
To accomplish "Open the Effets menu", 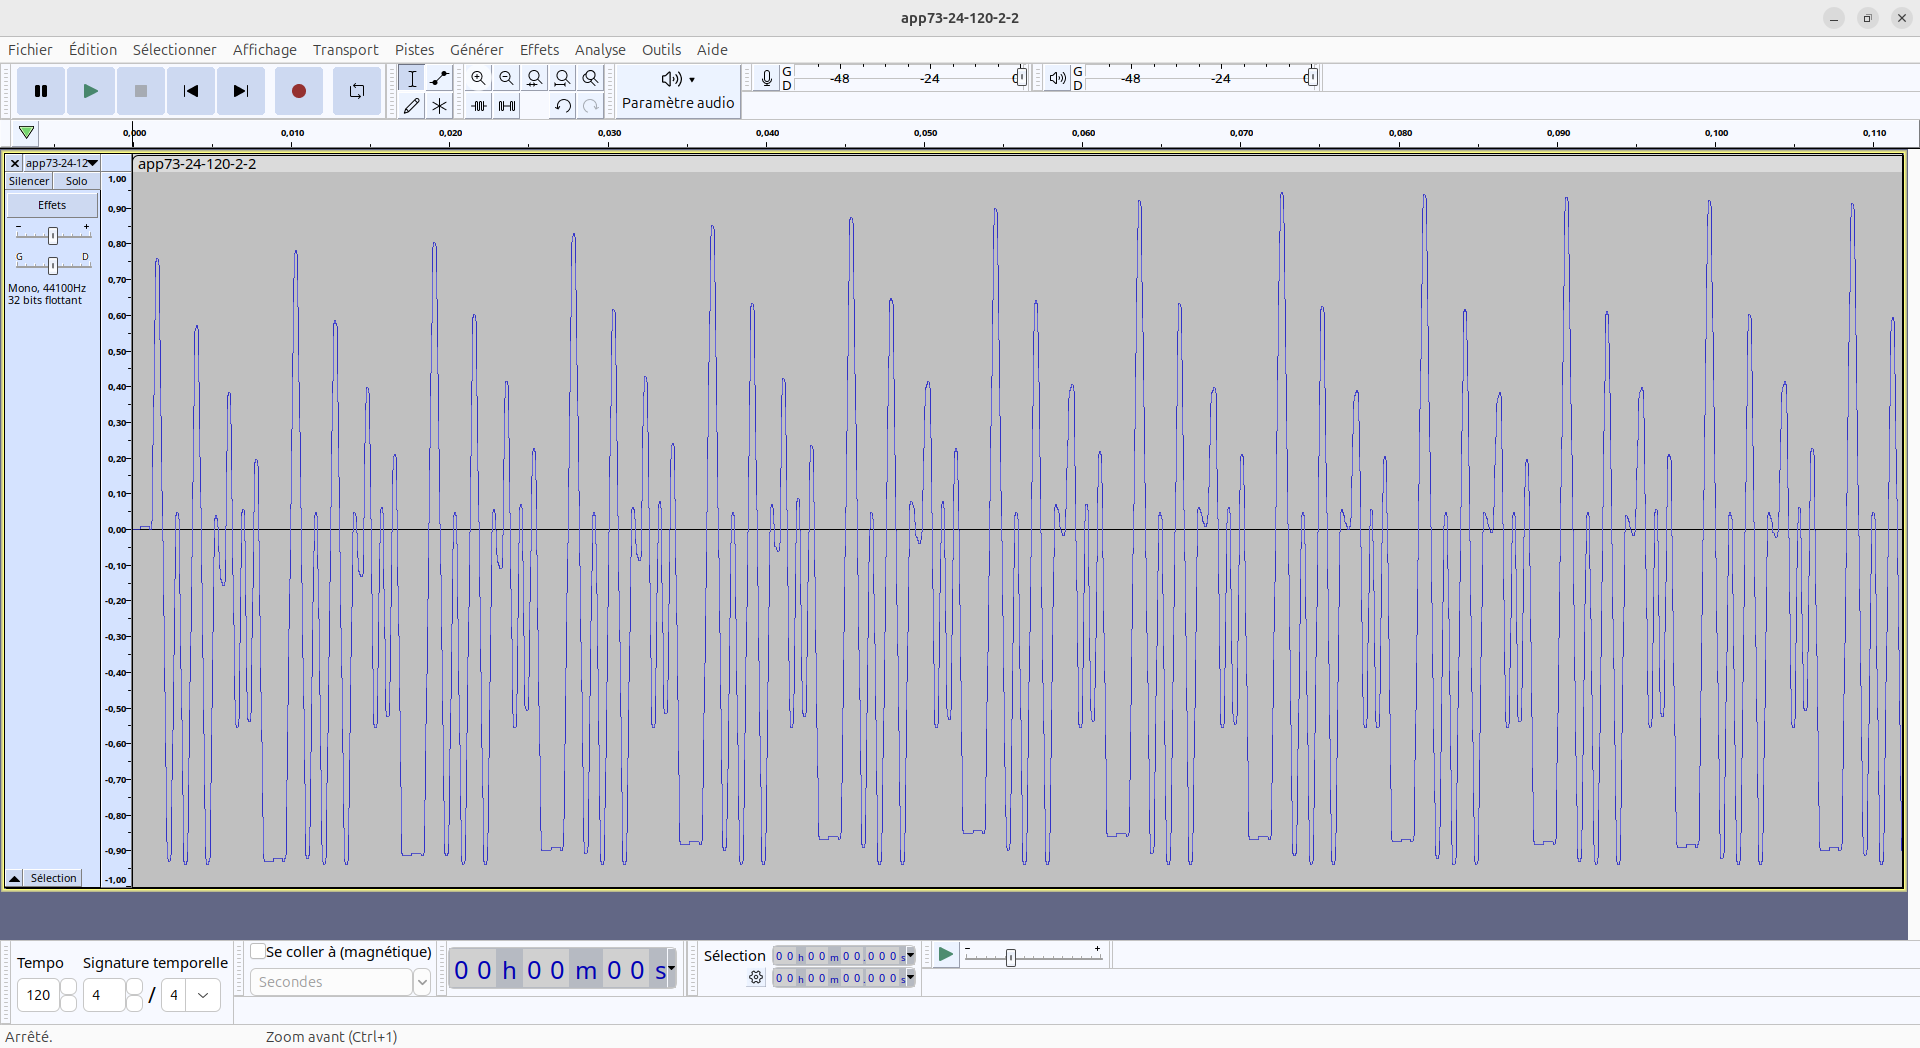I will point(538,50).
